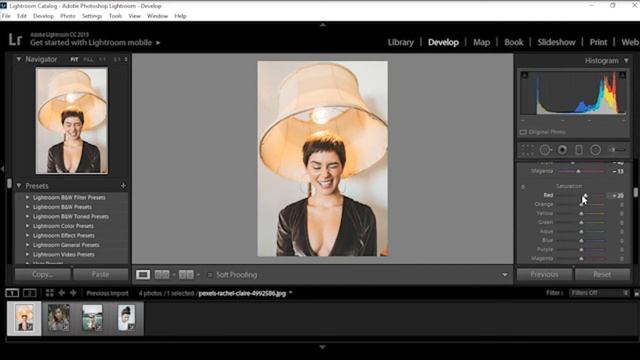This screenshot has height=360, width=640.
Task: Open the File menu
Action: click(6, 16)
